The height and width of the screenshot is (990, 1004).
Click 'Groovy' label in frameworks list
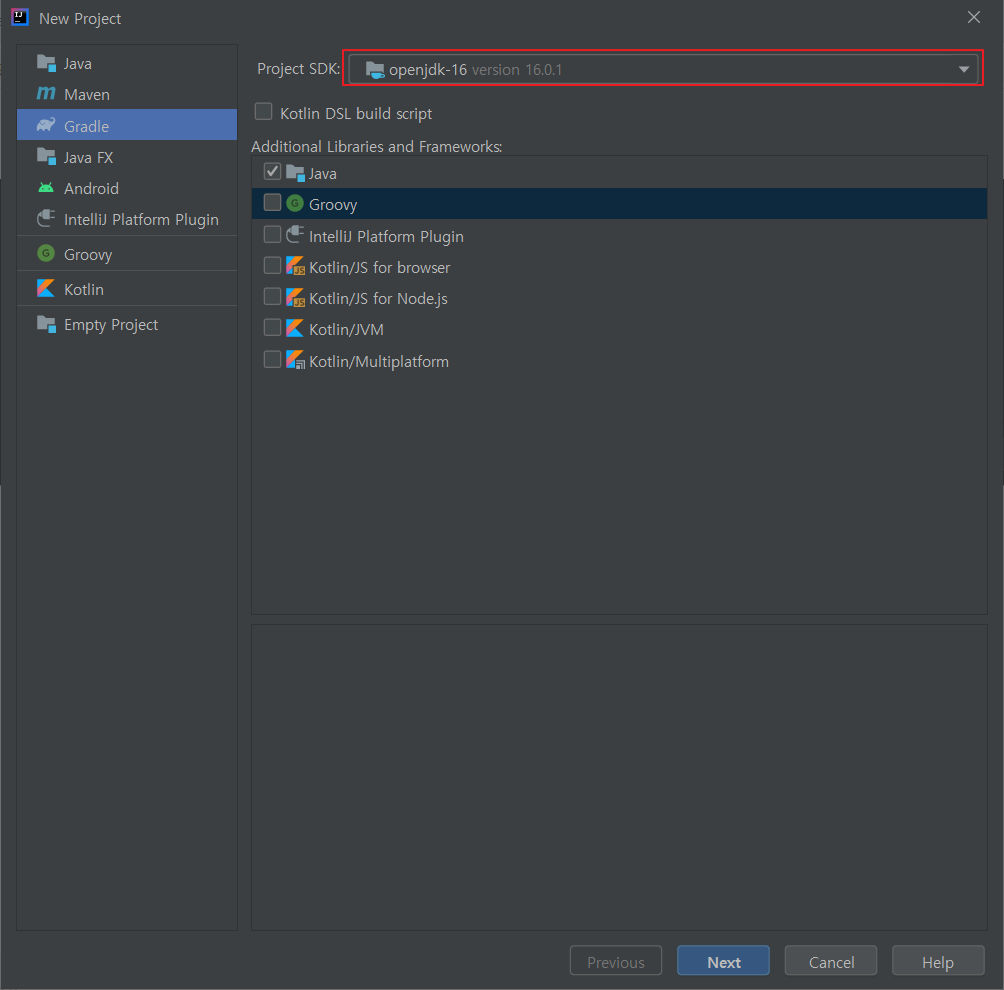(333, 205)
